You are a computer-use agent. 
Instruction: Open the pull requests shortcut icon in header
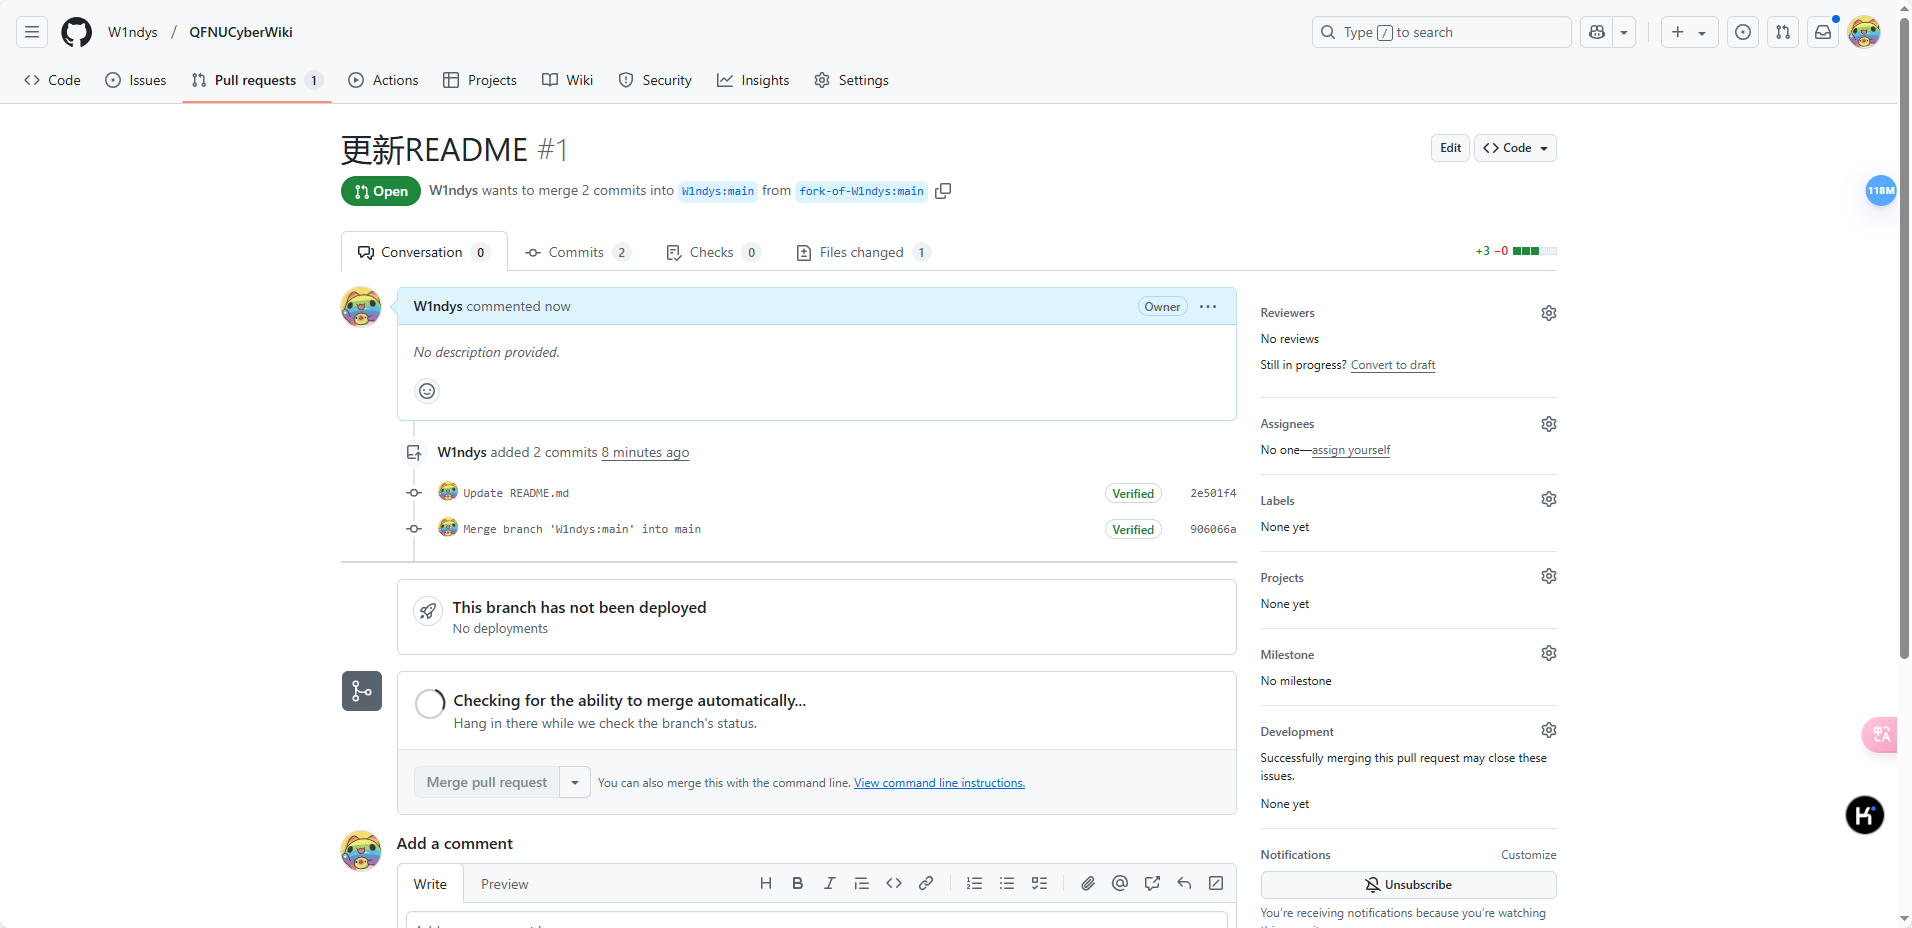[x=1783, y=32]
